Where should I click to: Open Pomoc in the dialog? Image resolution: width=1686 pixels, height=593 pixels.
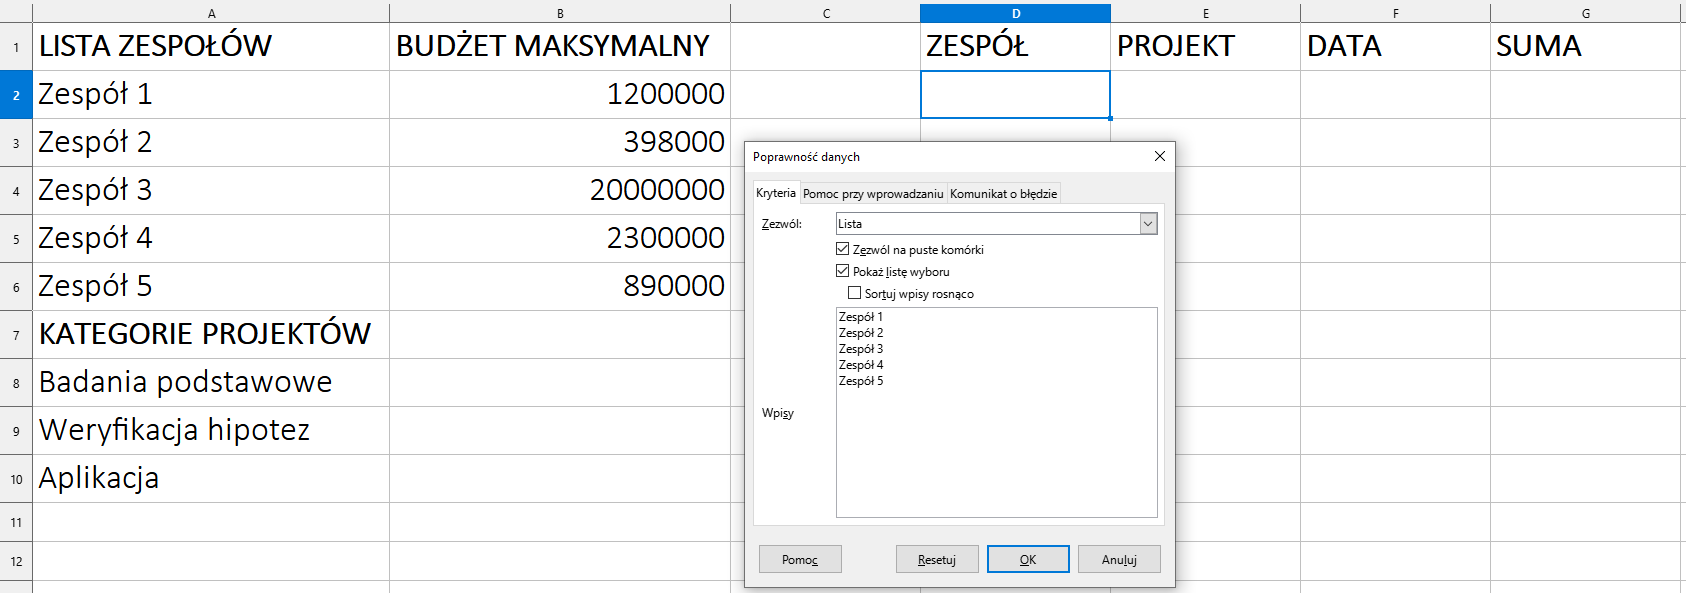pyautogui.click(x=799, y=559)
